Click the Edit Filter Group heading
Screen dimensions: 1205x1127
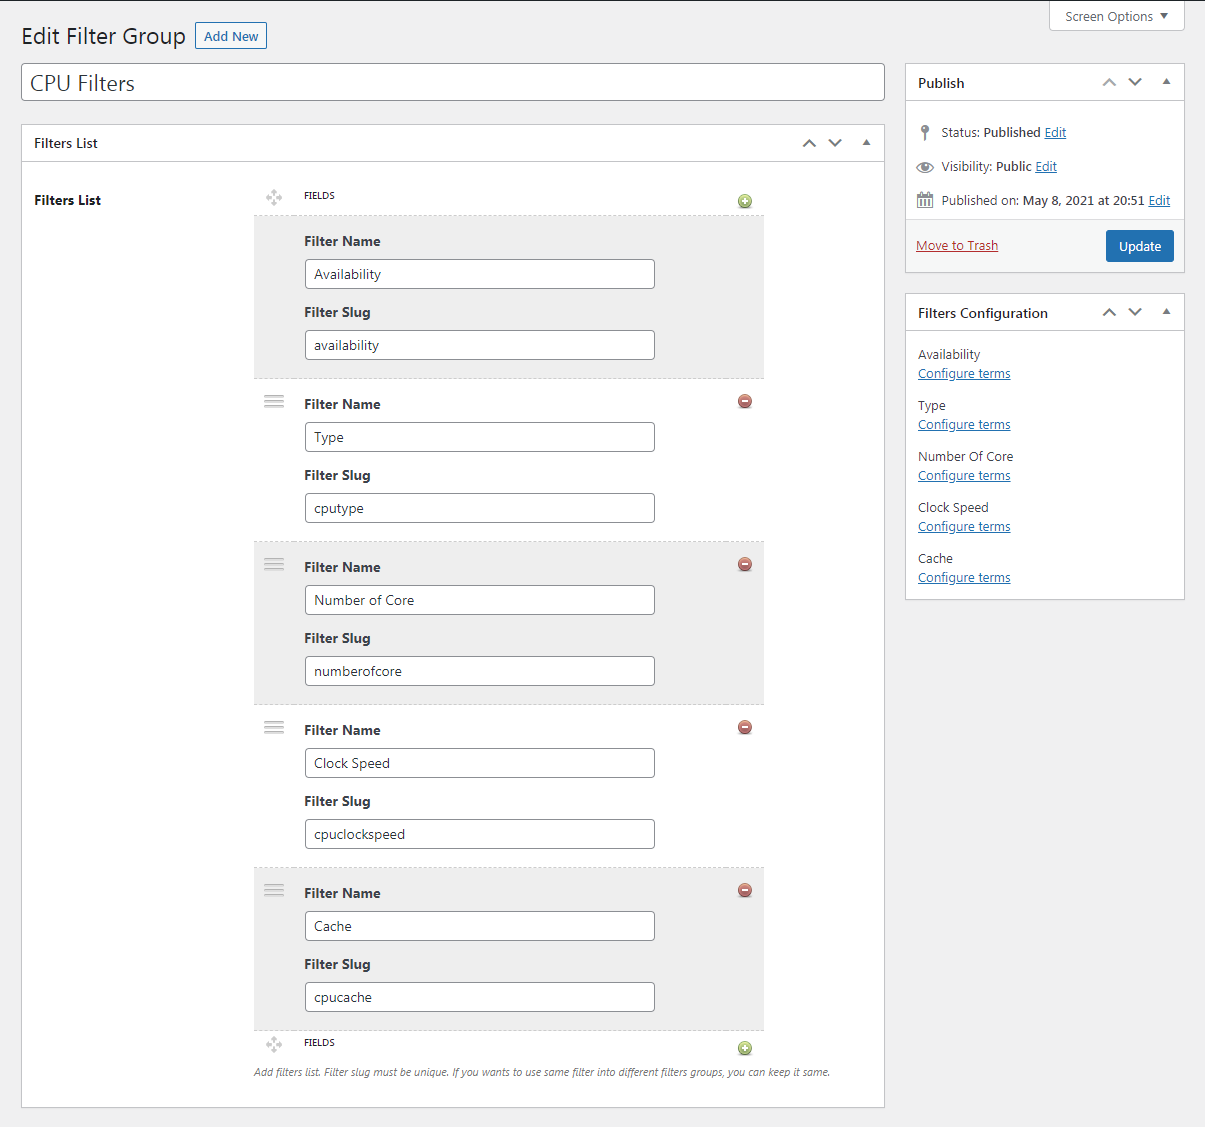coord(103,36)
